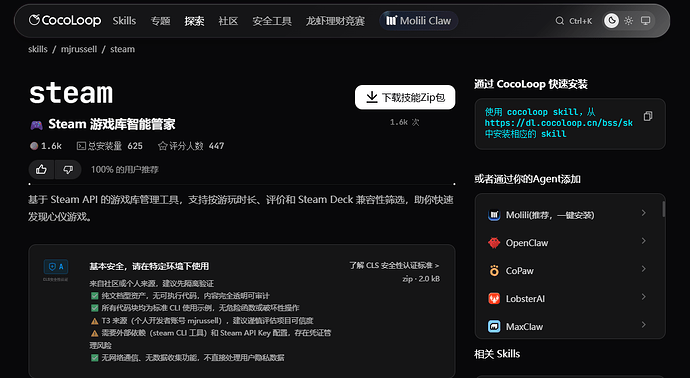Click the 或者通过你的Agent添加 heading

click(x=527, y=179)
